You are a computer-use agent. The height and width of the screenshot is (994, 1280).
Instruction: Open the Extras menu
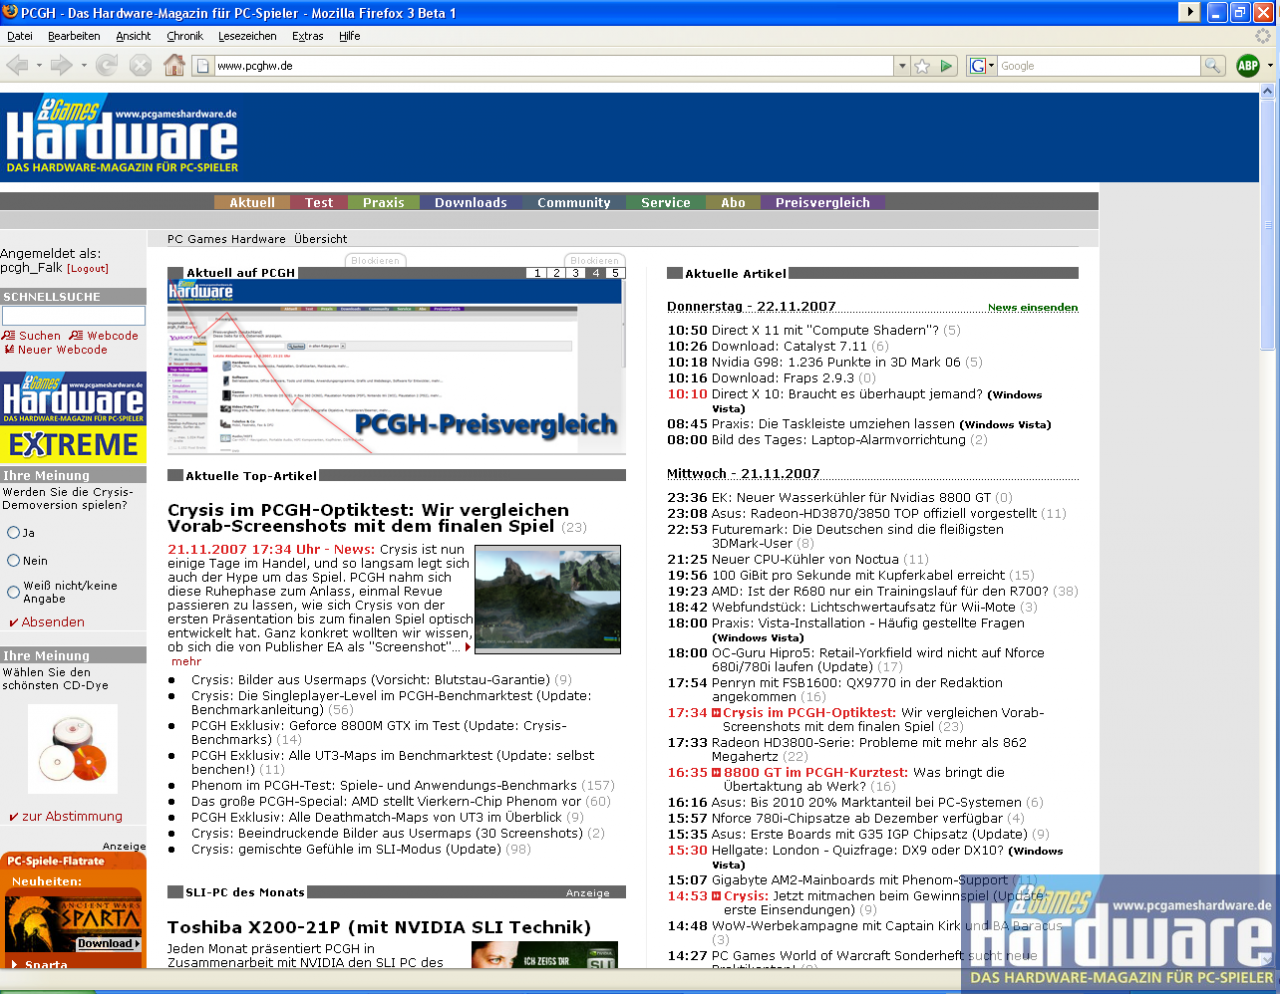tap(308, 36)
